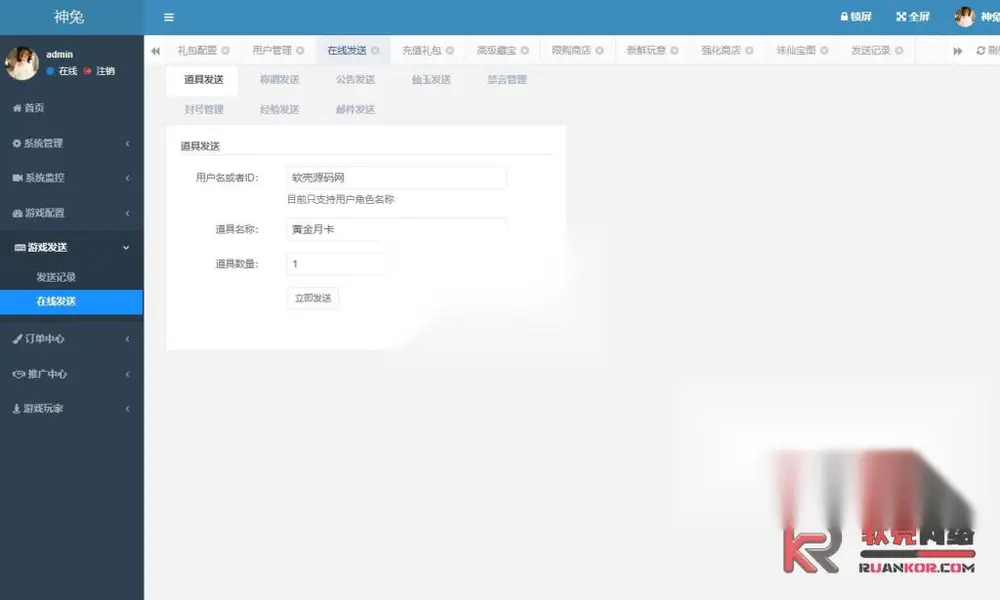Click the home icon beside 首页
This screenshot has width=1000, height=600.
(17, 108)
